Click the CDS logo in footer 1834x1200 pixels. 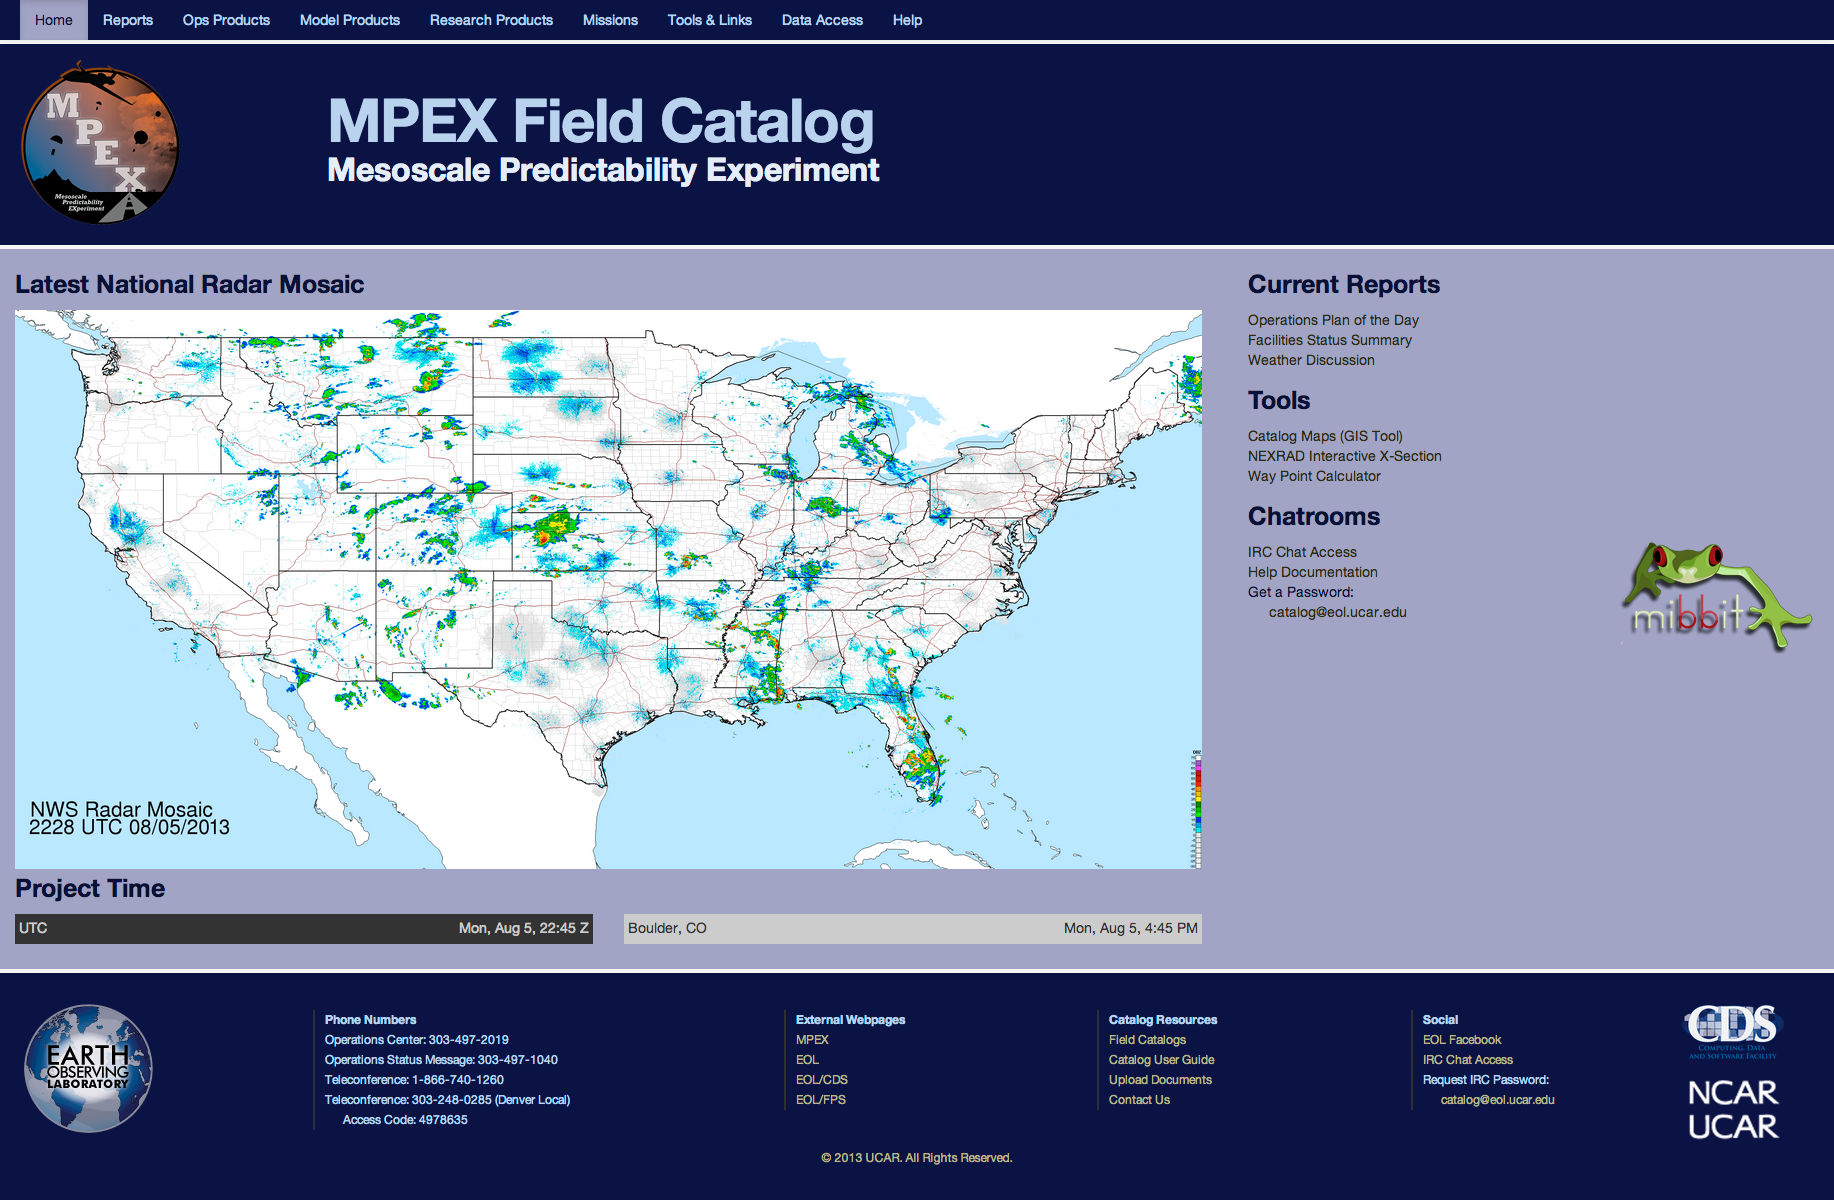pos(1732,1029)
